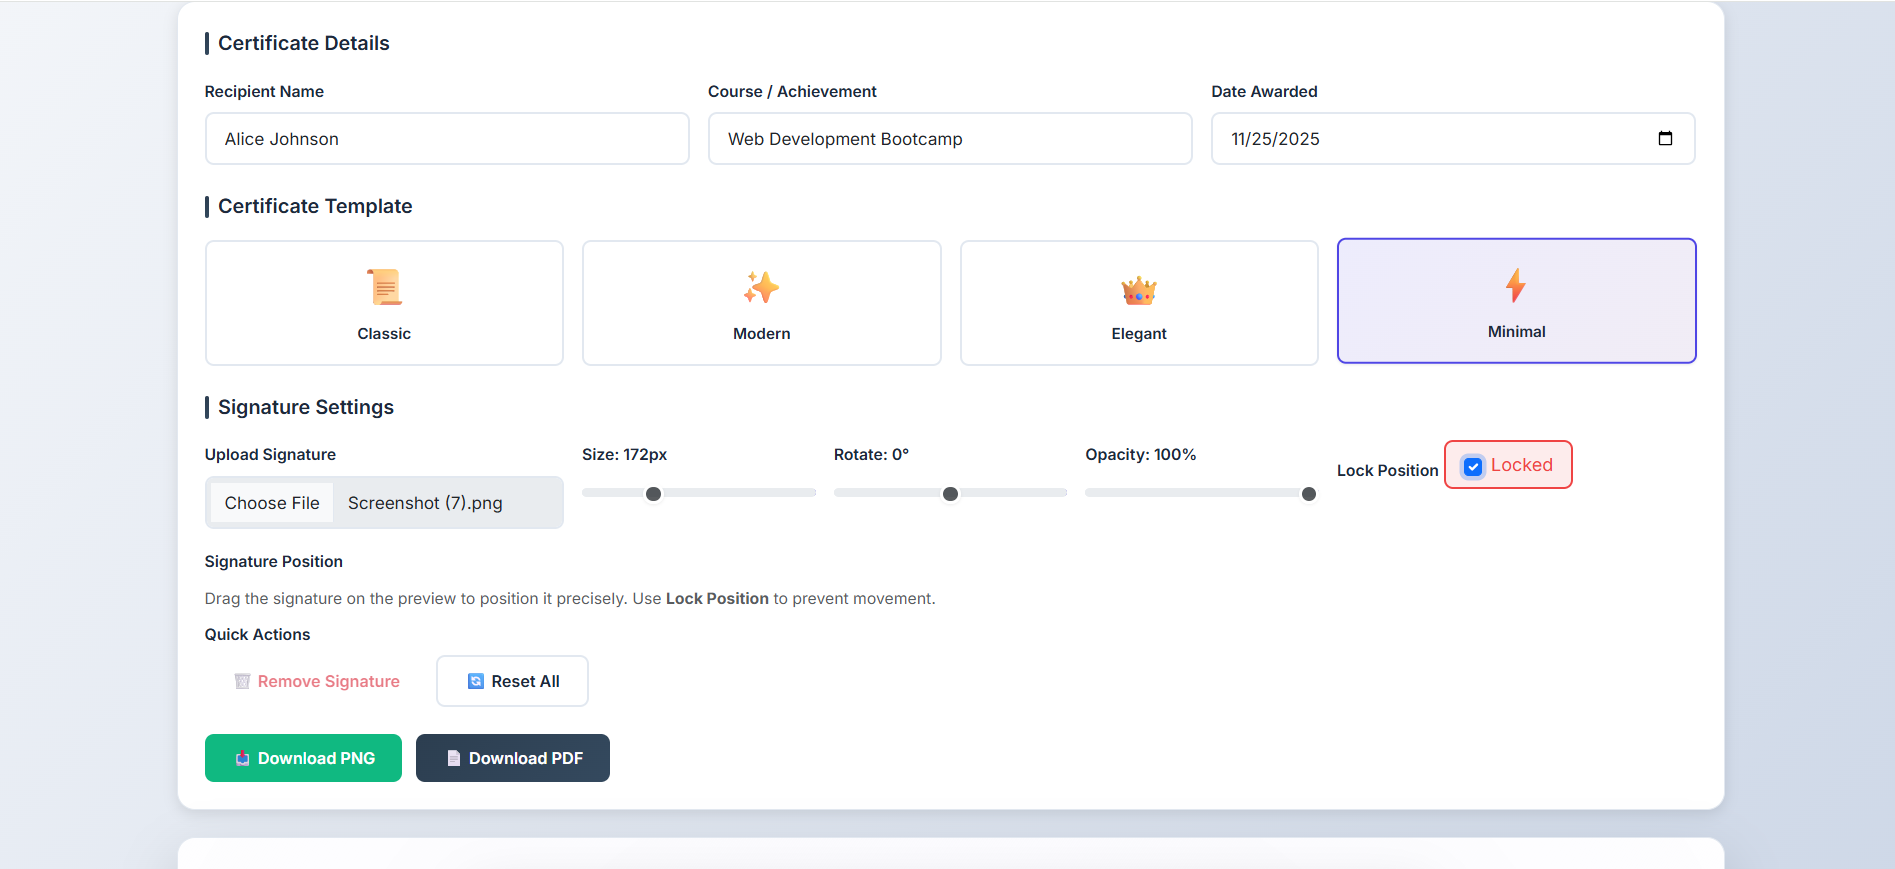
Task: Click the Lock Position label
Action: 1387,470
